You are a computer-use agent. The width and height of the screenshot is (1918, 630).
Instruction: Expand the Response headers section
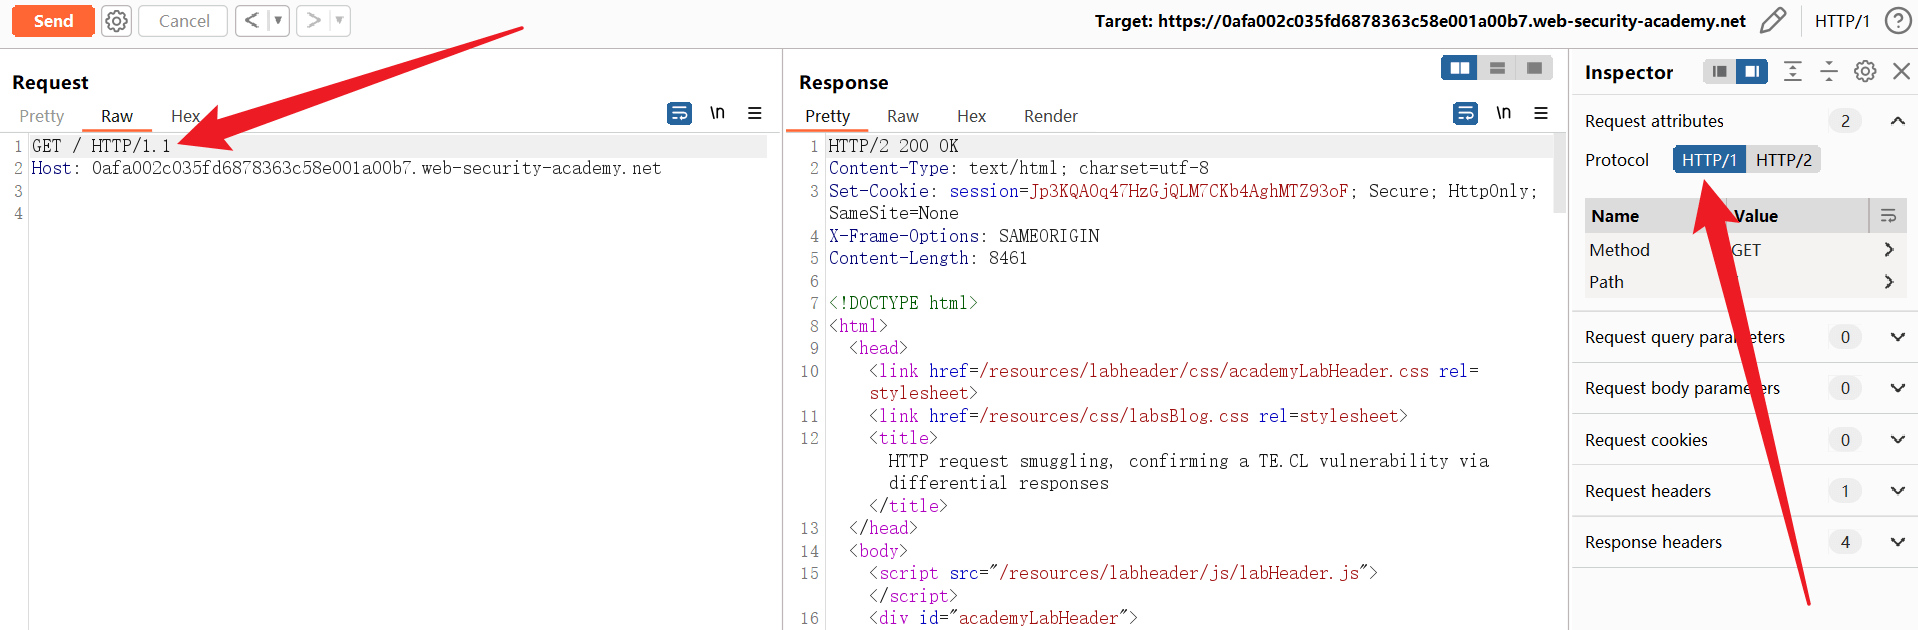tap(1897, 542)
